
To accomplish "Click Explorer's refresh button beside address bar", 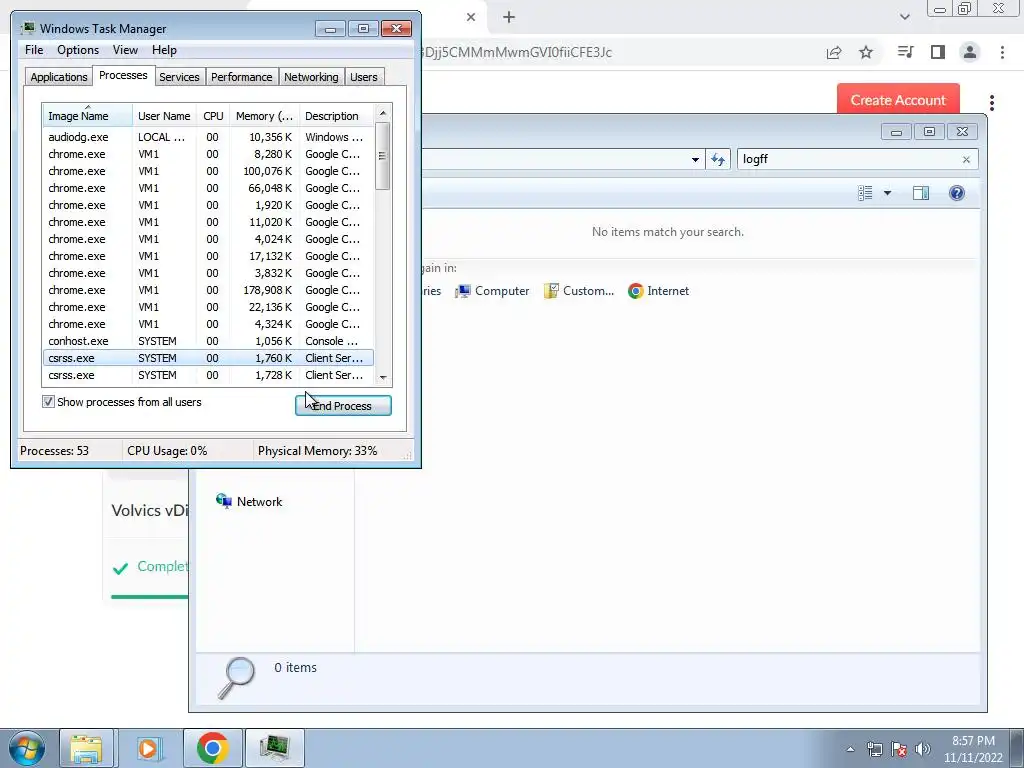I will tap(718, 159).
